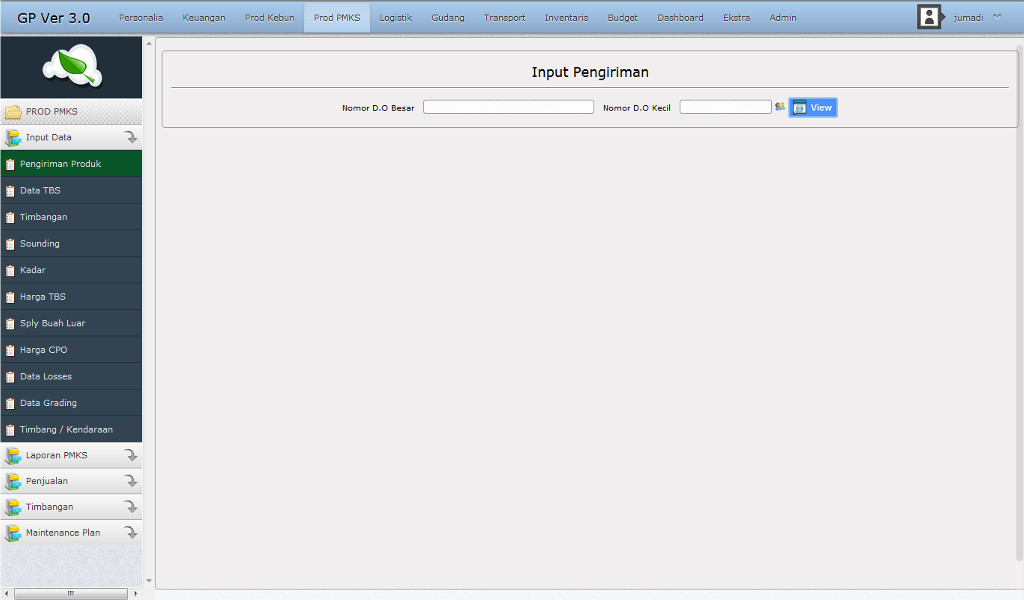Open the Transport menu
The height and width of the screenshot is (600, 1024).
[504, 18]
